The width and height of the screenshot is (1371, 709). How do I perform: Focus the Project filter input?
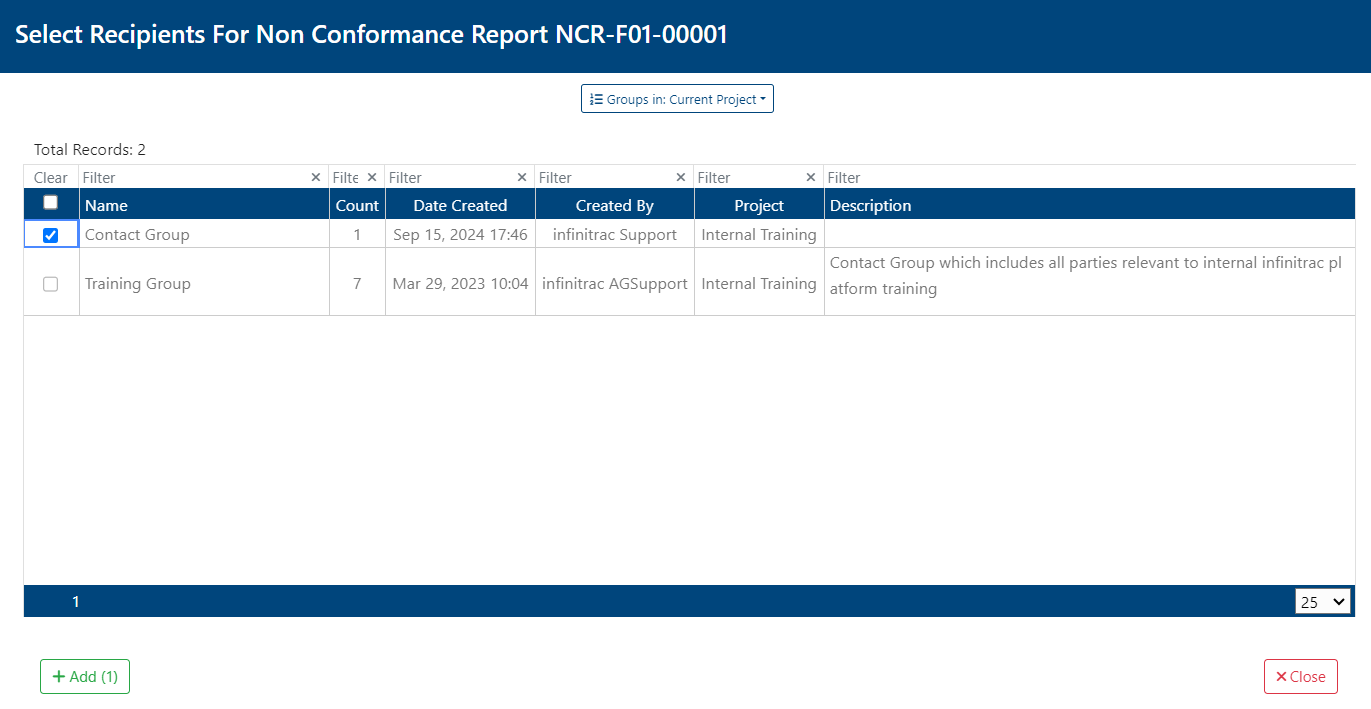tap(750, 177)
